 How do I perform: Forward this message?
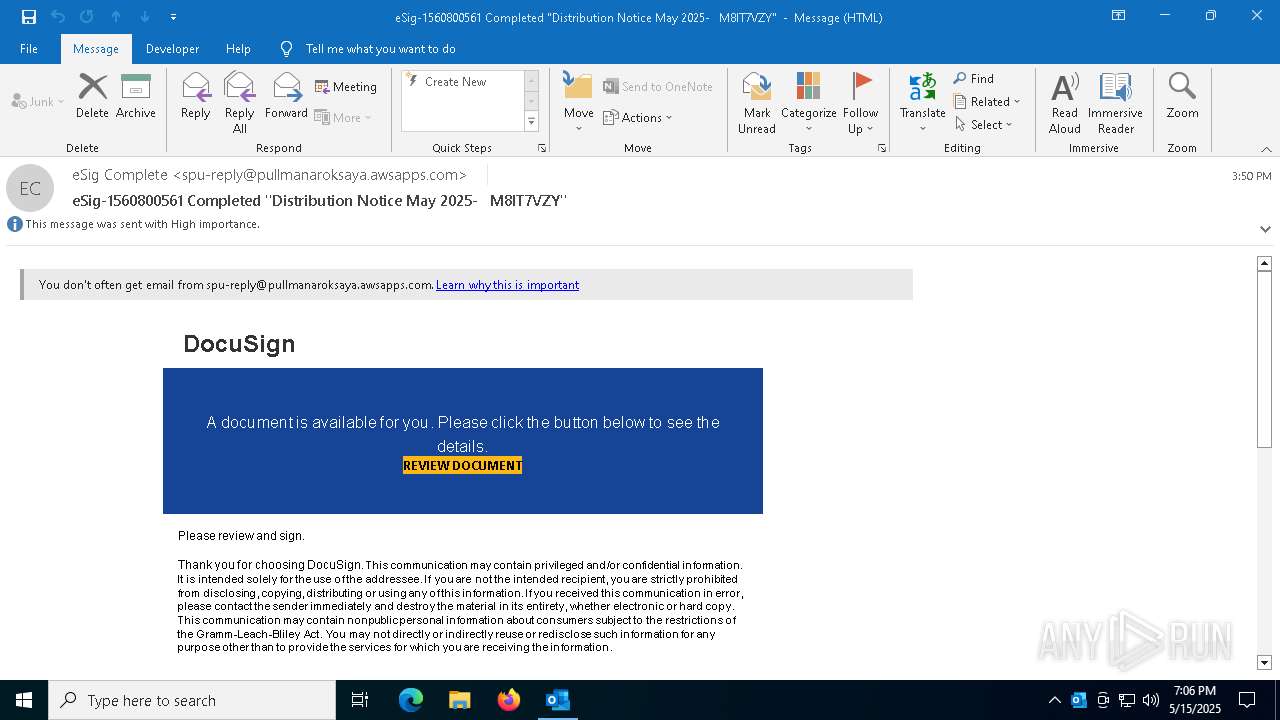click(x=286, y=96)
